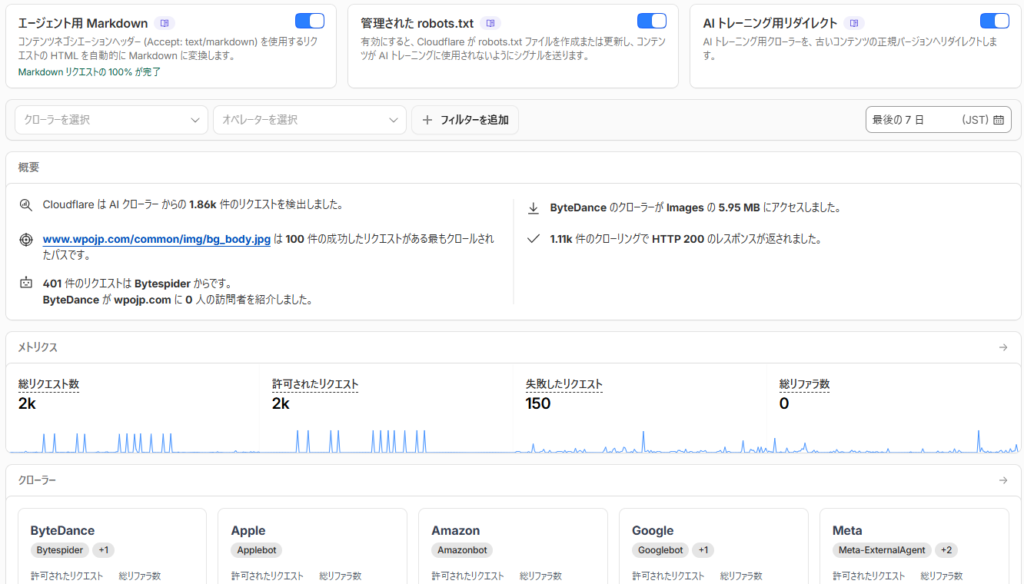This screenshot has height=584, width=1024.
Task: Click 総リファラ数 metric label in メトリクス
Action: tap(804, 384)
